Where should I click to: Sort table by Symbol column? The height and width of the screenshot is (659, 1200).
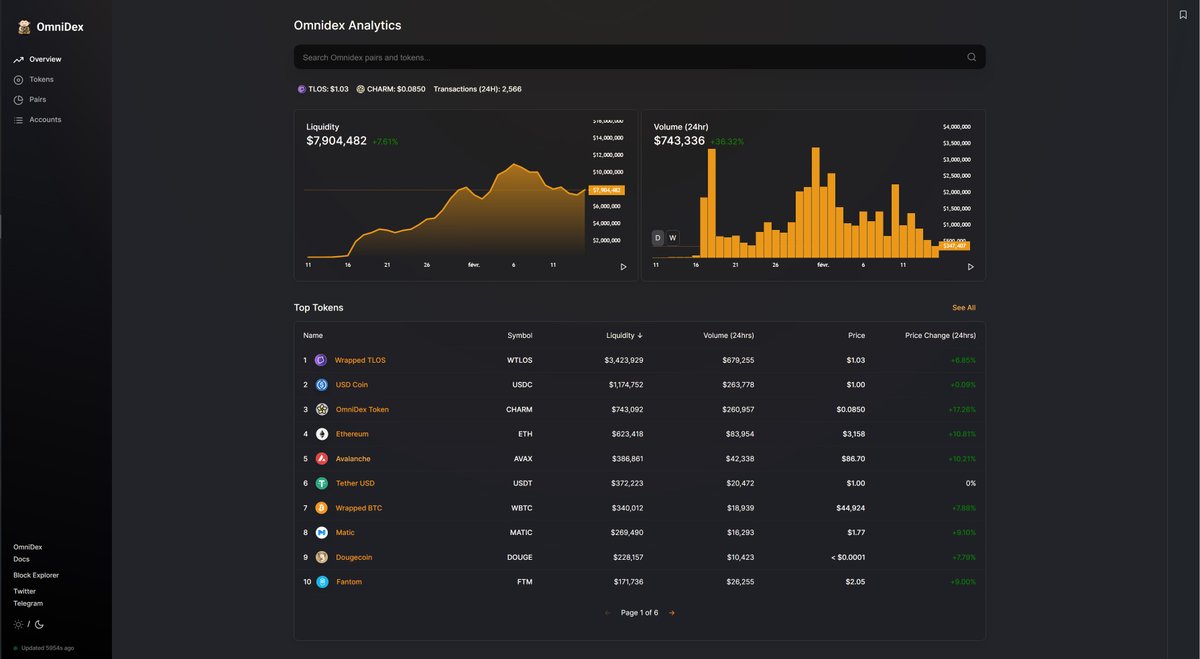coord(520,336)
